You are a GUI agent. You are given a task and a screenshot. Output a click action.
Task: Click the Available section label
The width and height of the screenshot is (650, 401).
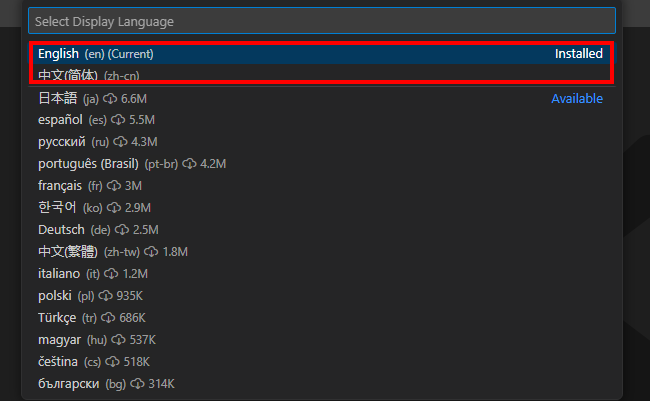(x=577, y=99)
